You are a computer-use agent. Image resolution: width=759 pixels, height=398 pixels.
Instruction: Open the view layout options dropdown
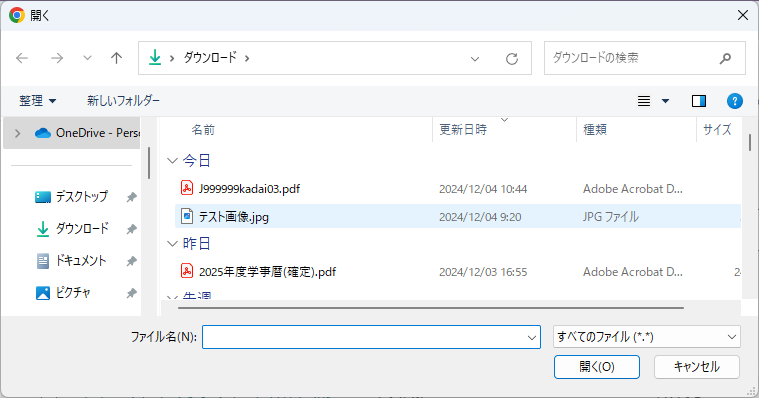[665, 101]
